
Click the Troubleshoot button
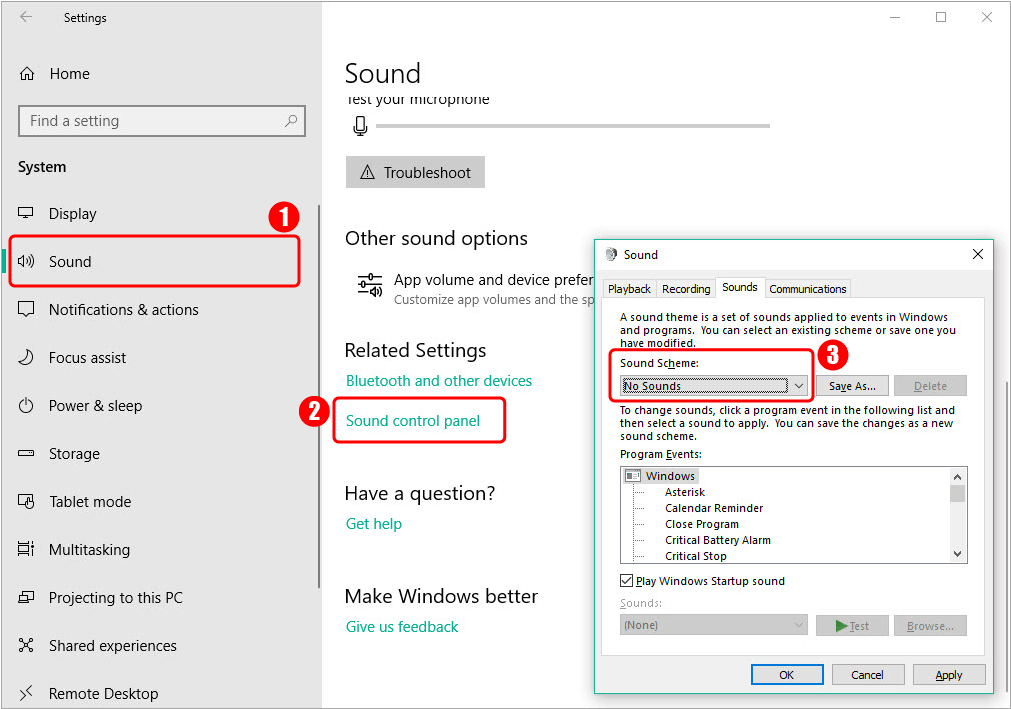(415, 172)
